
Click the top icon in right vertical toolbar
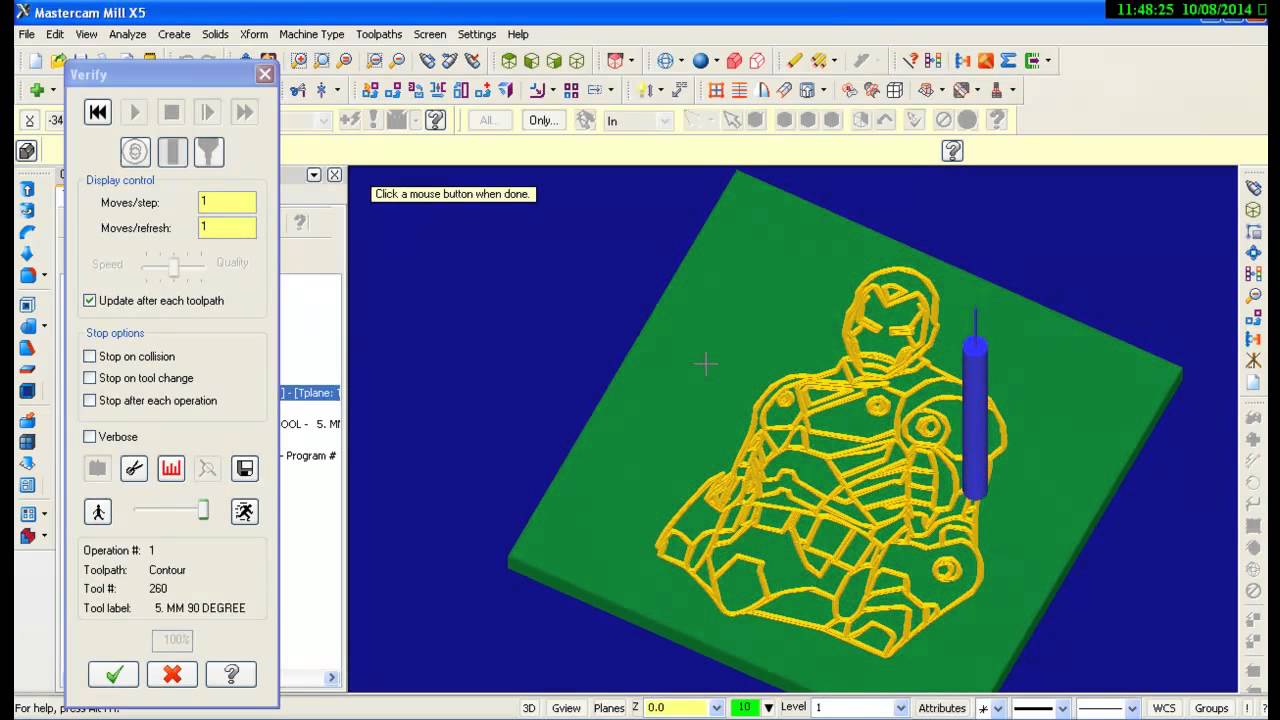pos(1253,188)
